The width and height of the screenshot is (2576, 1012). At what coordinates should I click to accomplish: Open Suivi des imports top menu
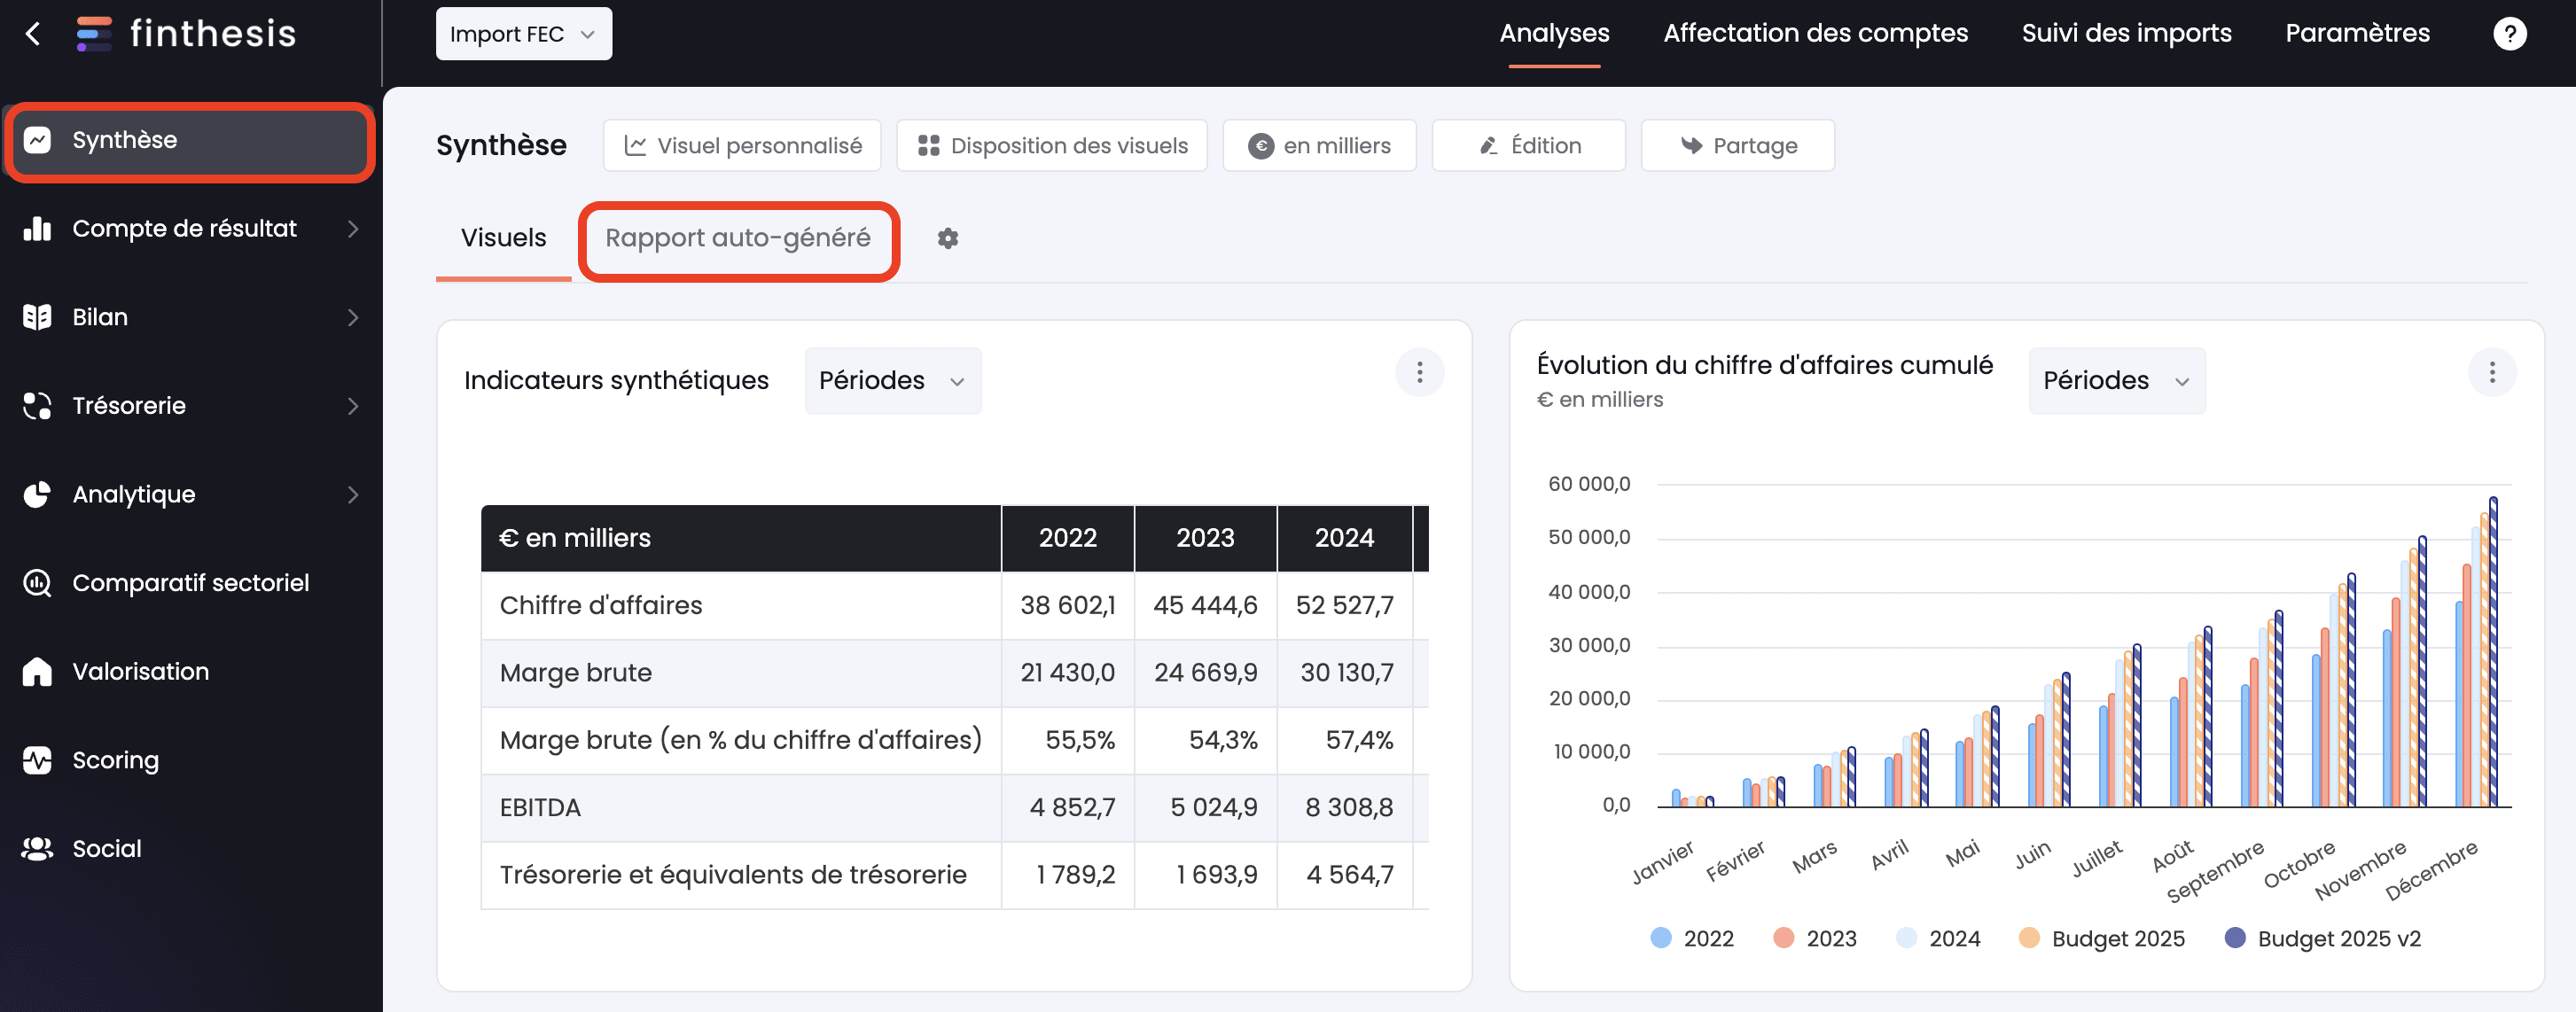pos(2126,34)
